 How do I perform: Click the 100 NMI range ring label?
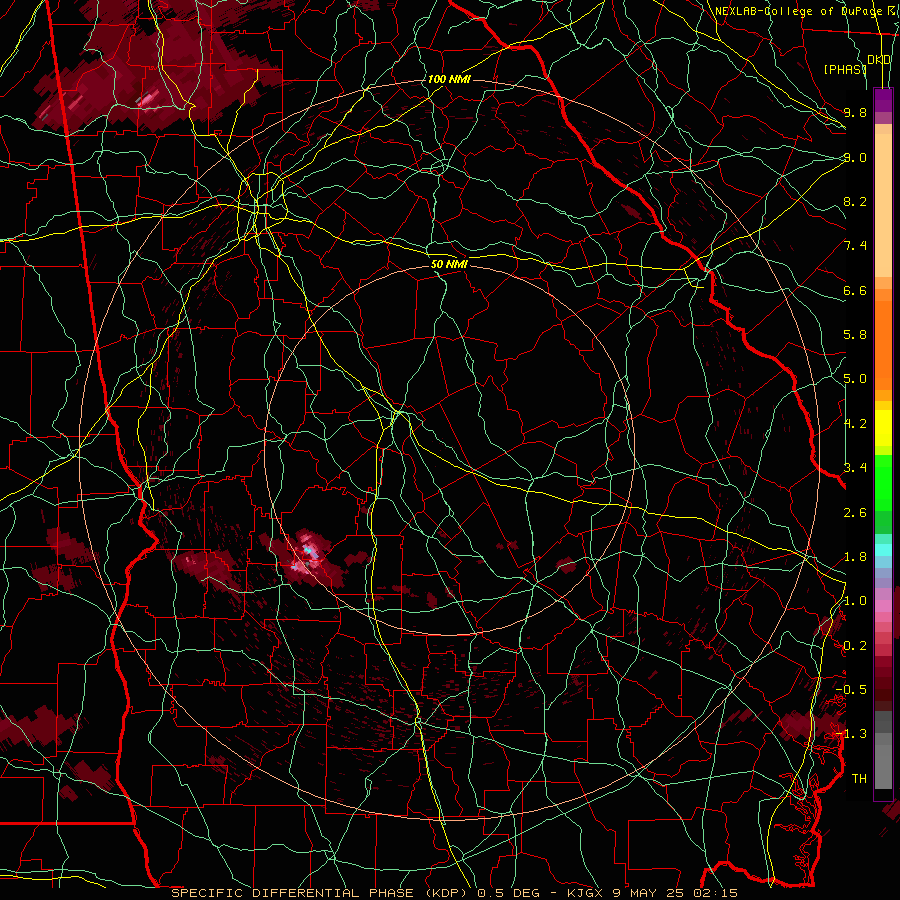pos(449,79)
